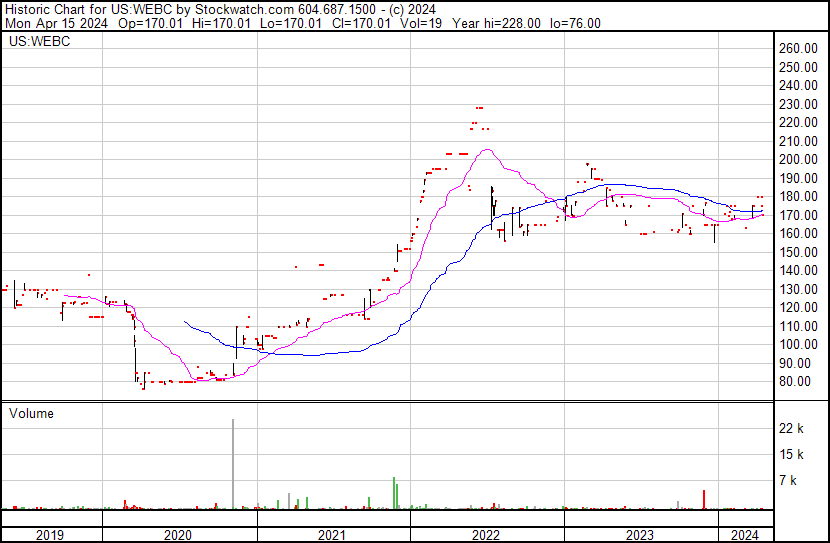This screenshot has height=543, width=830.
Task: Click the tallest gray volume spike in 2020
Action: tap(234, 464)
